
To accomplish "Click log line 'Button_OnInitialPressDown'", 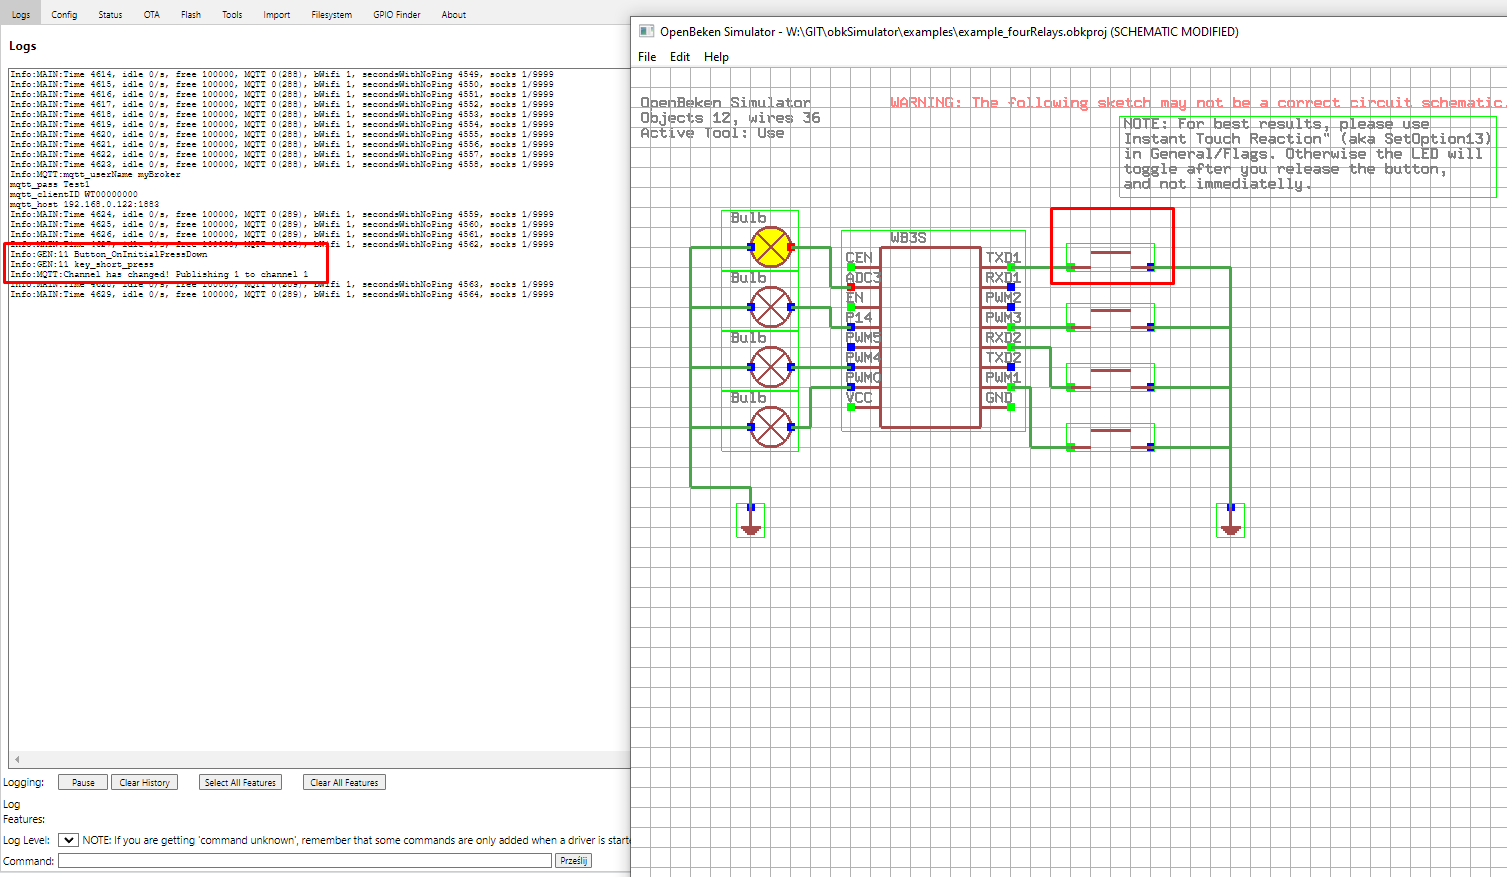I will point(109,254).
